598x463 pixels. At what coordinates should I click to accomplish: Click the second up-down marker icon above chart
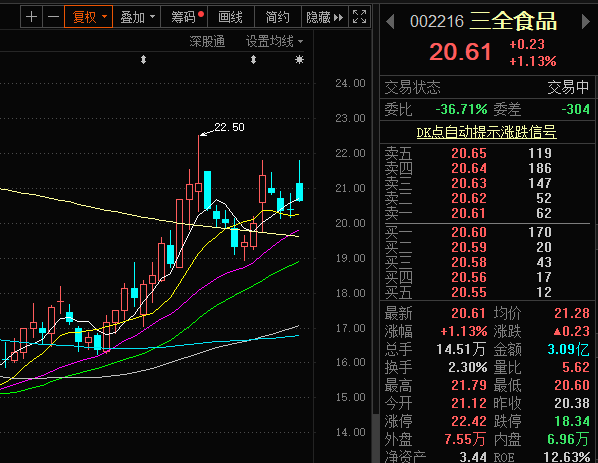tap(253, 59)
